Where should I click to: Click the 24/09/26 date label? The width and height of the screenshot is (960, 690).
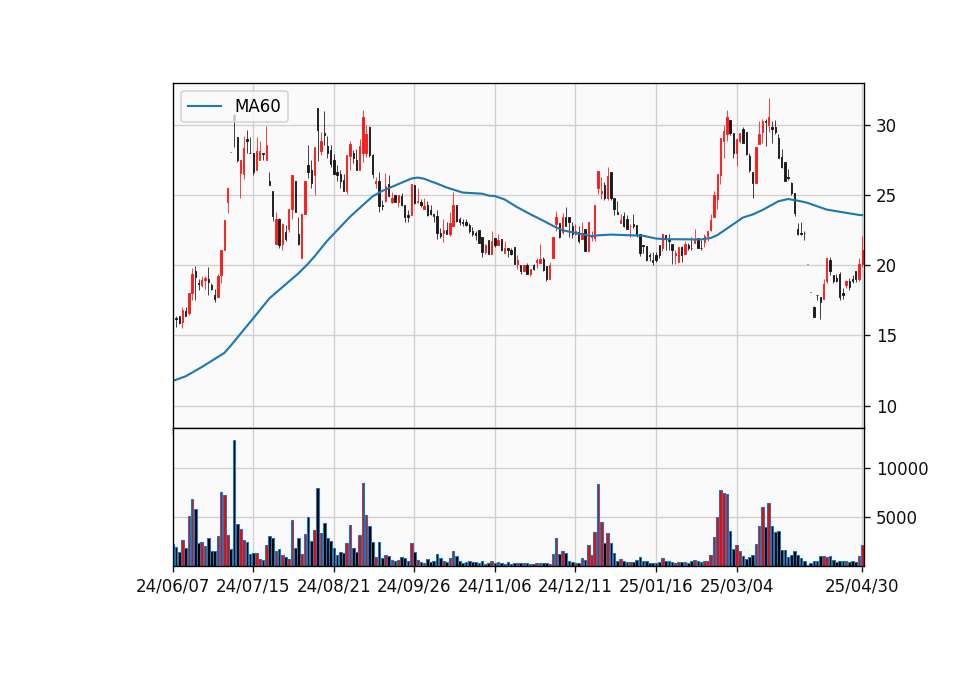(x=414, y=586)
